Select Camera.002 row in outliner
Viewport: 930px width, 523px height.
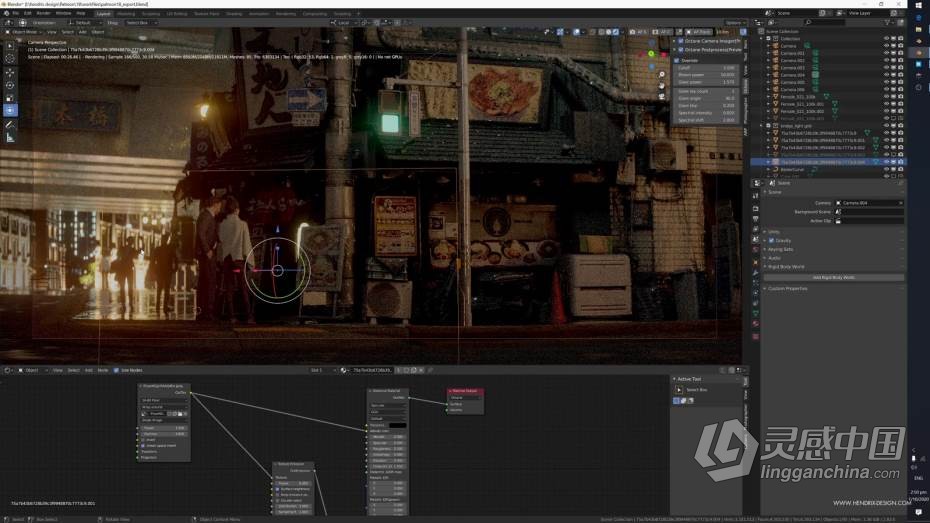pyautogui.click(x=792, y=60)
